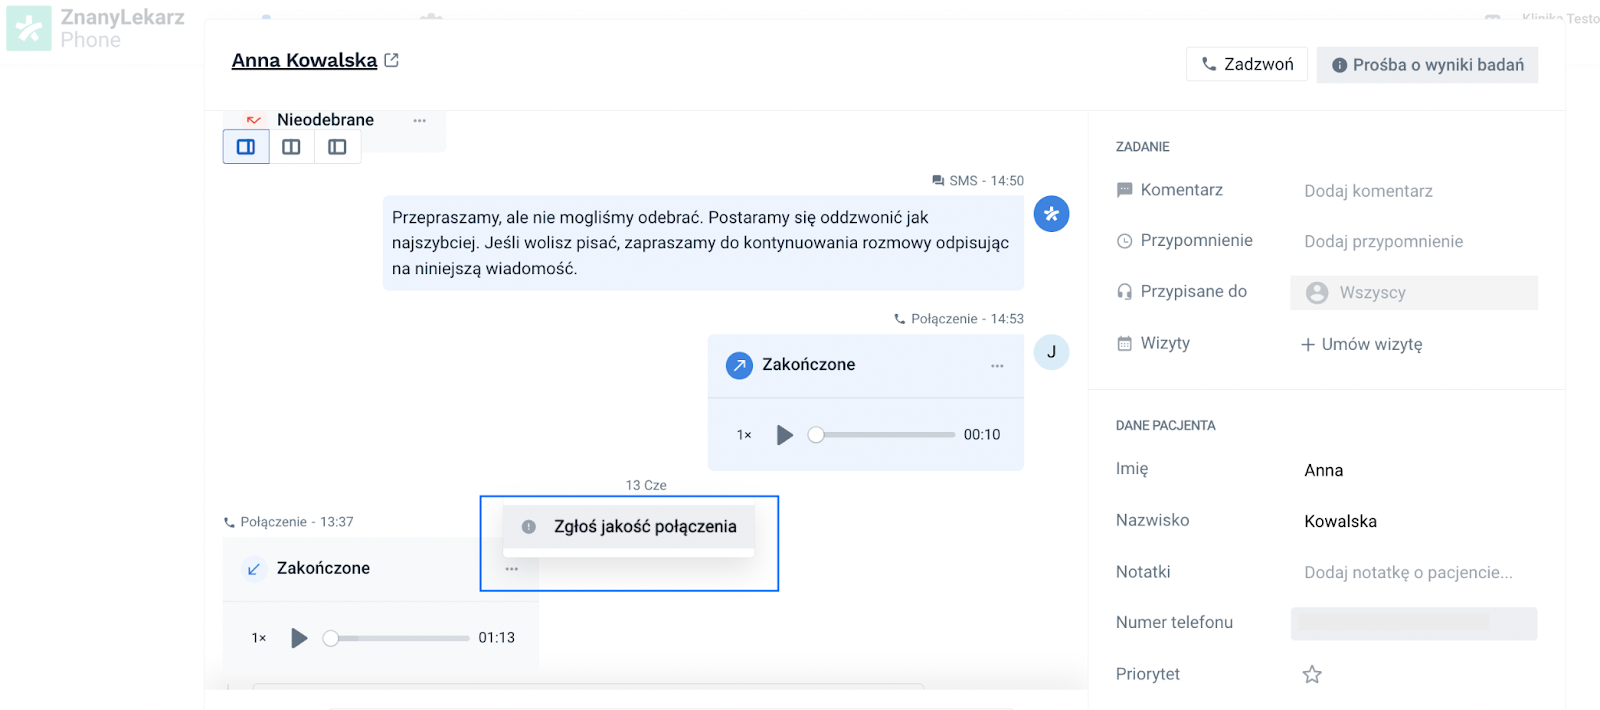Select the split two-column layout icon
The height and width of the screenshot is (710, 1600).
(291, 147)
